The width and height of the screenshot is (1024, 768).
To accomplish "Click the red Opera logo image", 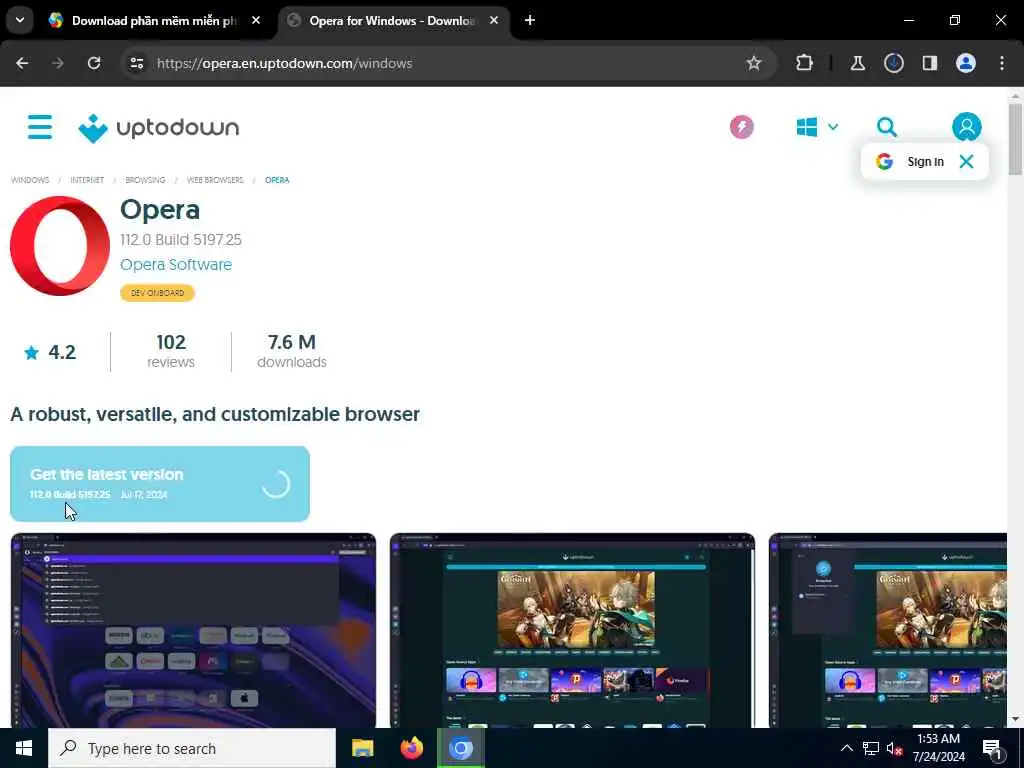I will [60, 246].
